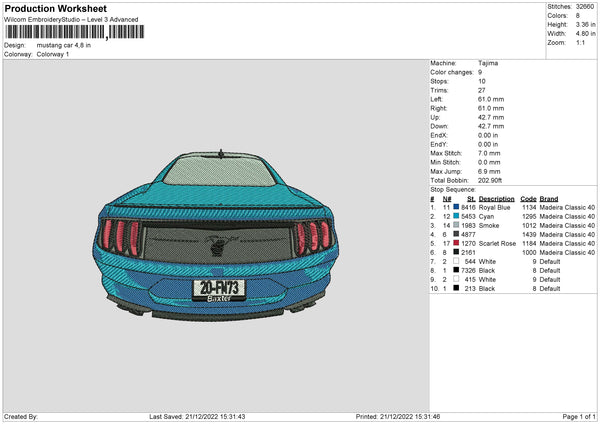Click the Description column header

click(x=496, y=199)
